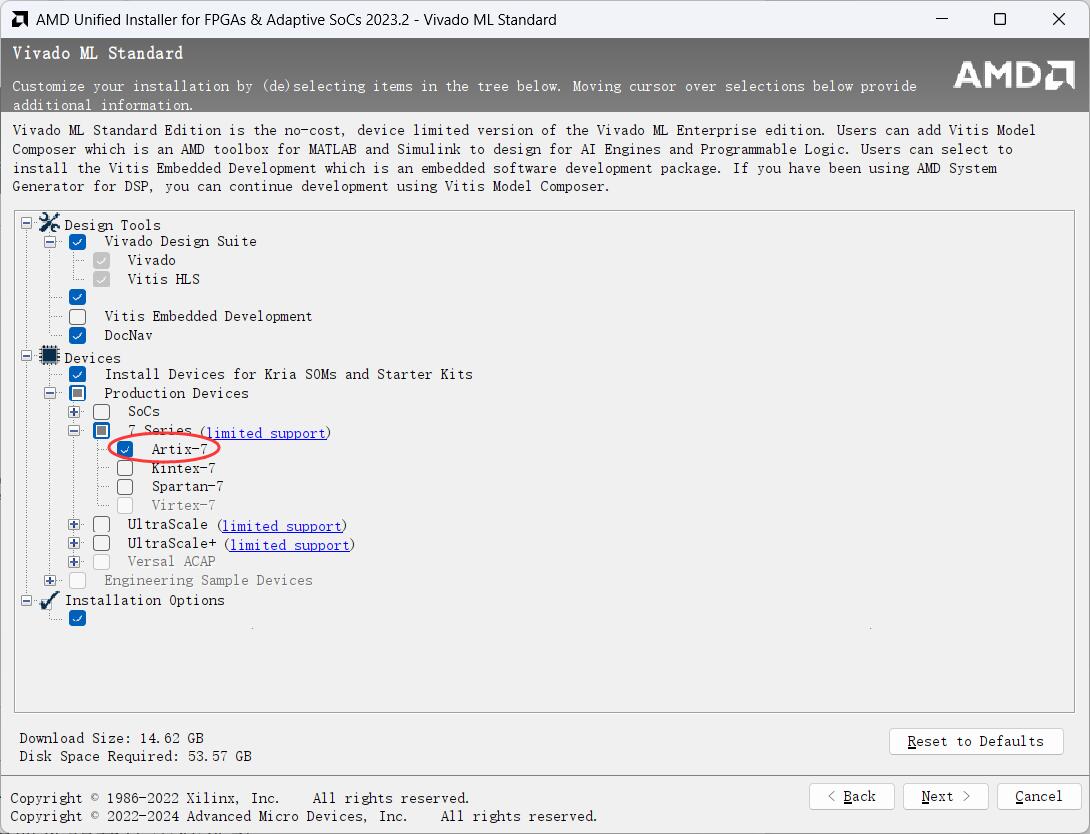Uncheck the Artix-7 device checkbox

click(x=125, y=449)
